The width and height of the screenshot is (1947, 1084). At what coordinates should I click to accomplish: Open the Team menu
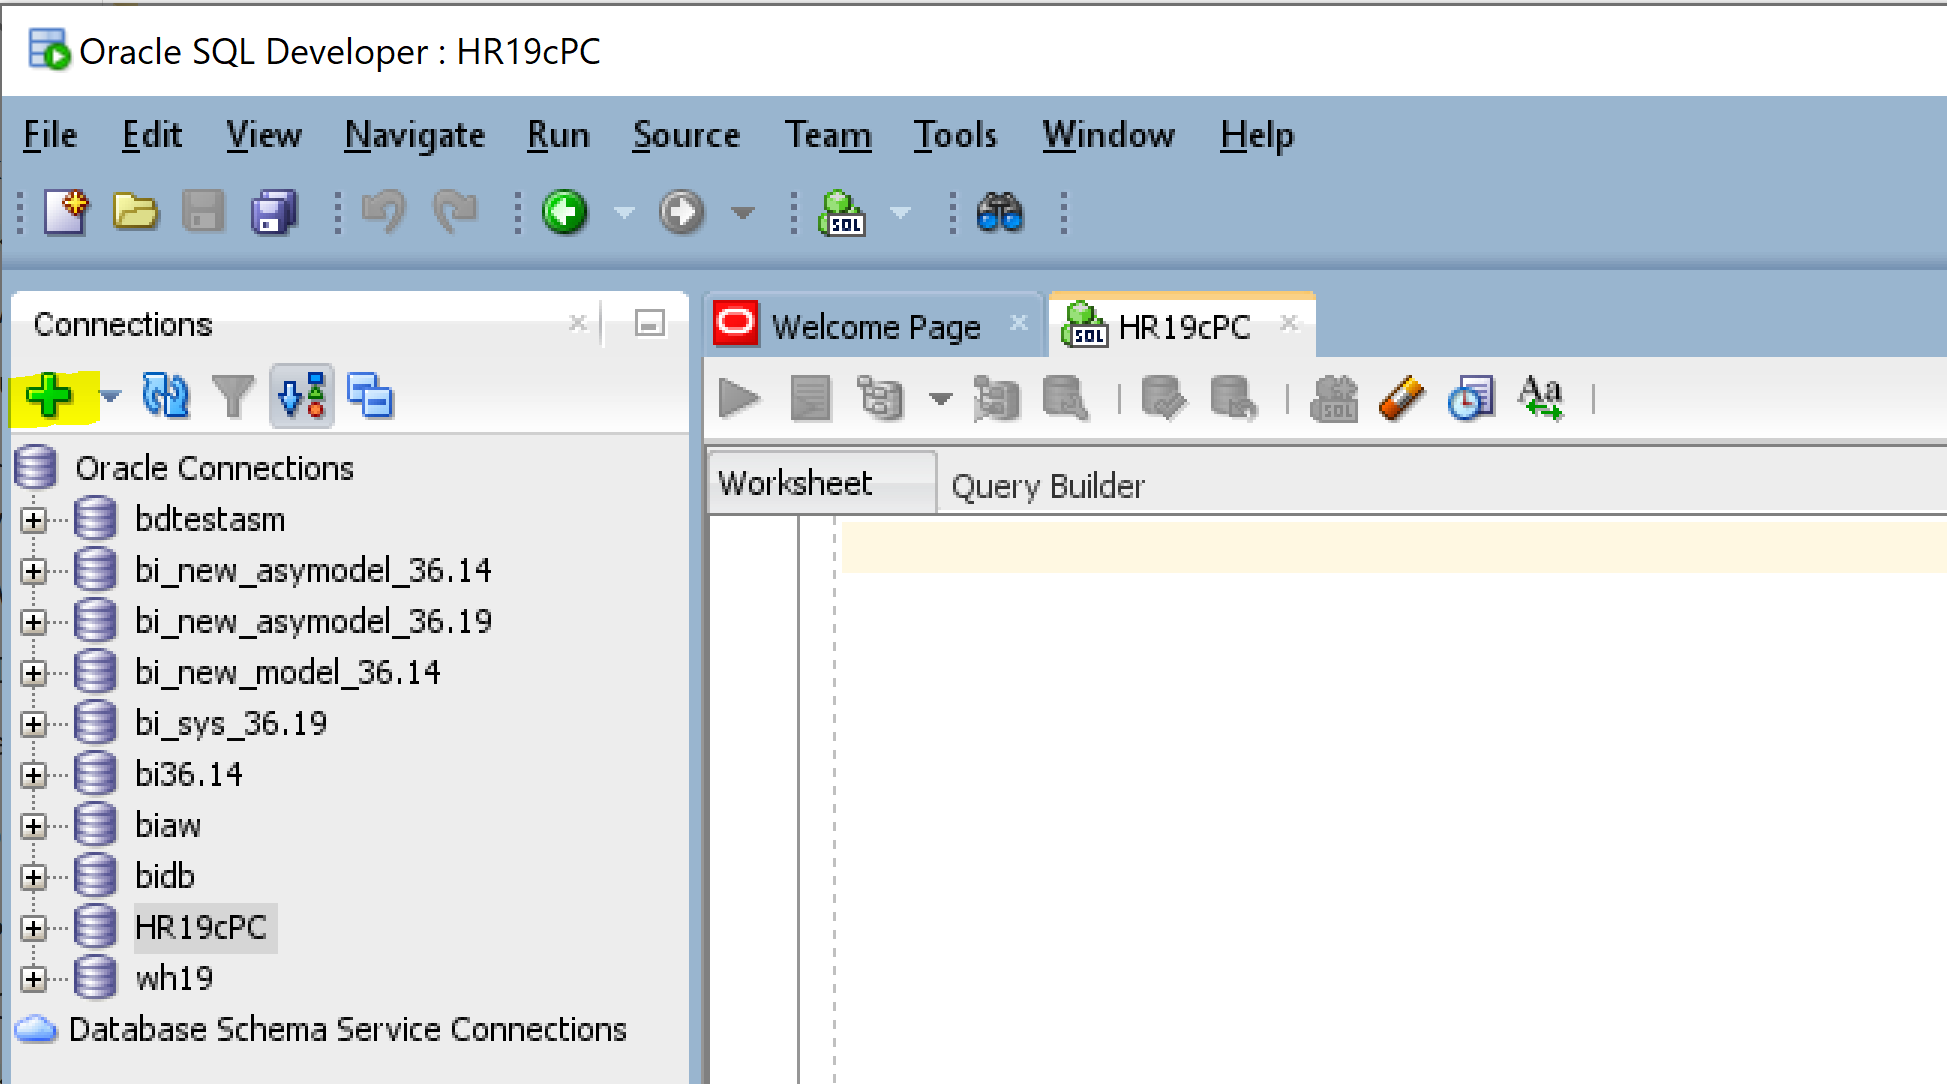click(827, 135)
